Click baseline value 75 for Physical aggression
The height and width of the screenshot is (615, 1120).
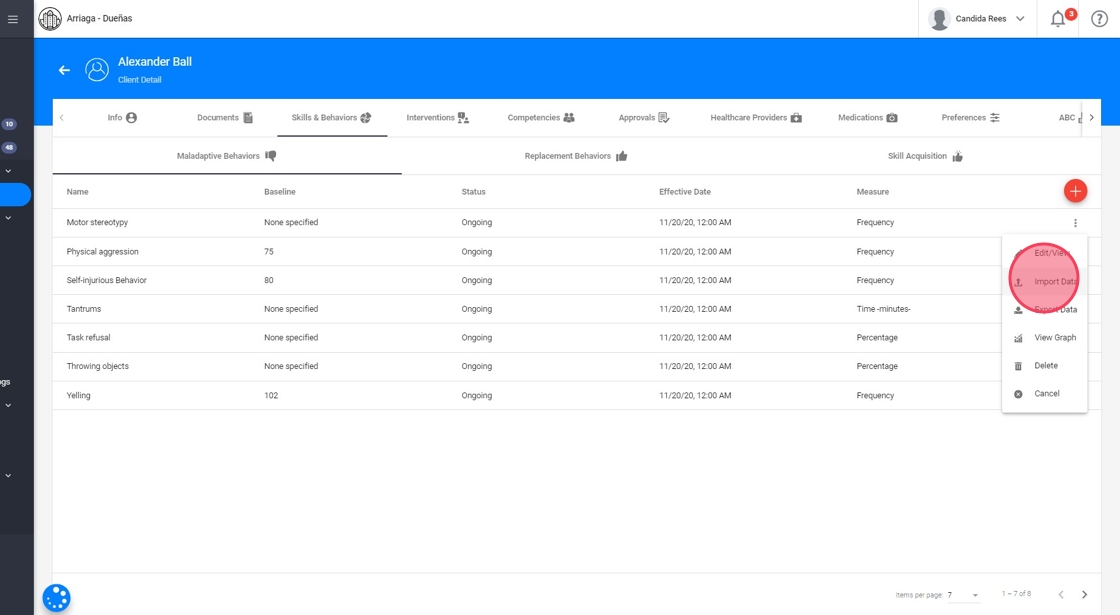(x=269, y=251)
